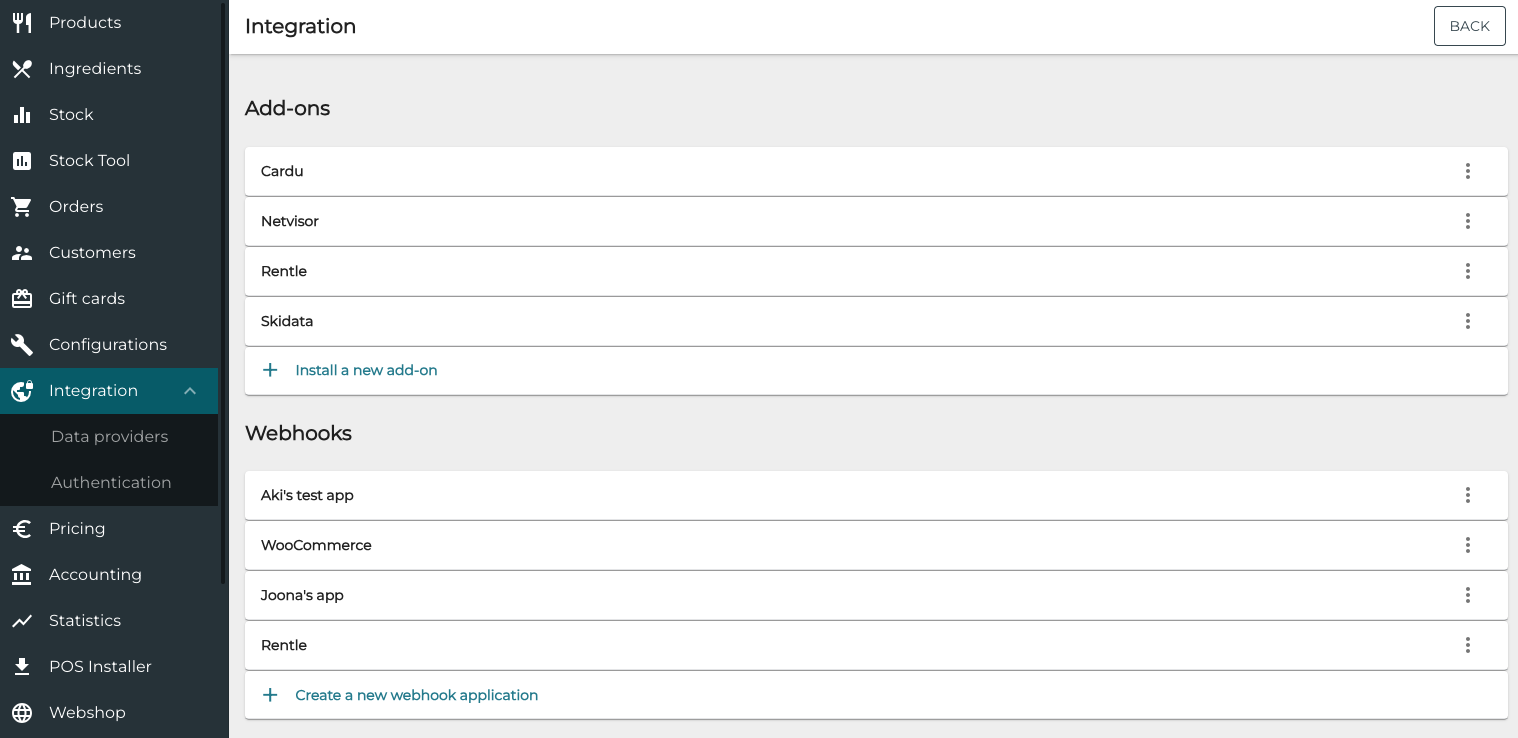Click the POS Installer download icon

tap(22, 666)
